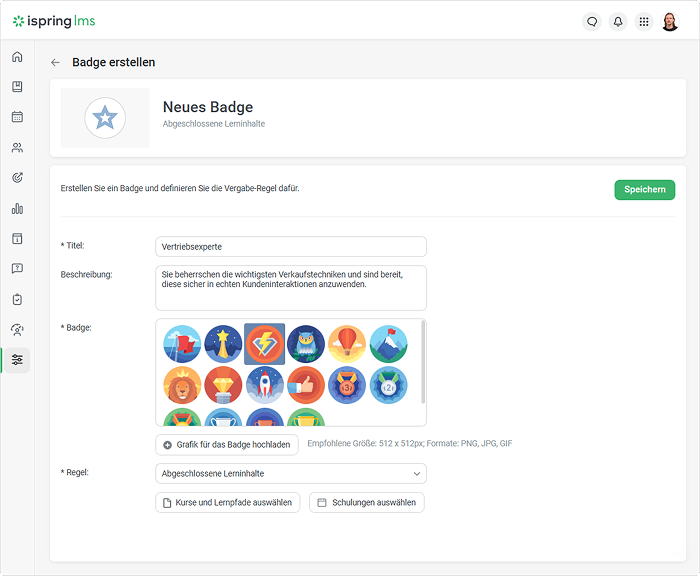Open the Regel dropdown Abgeschlossene Lerninhalte
This screenshot has height=576, width=700.
291,474
